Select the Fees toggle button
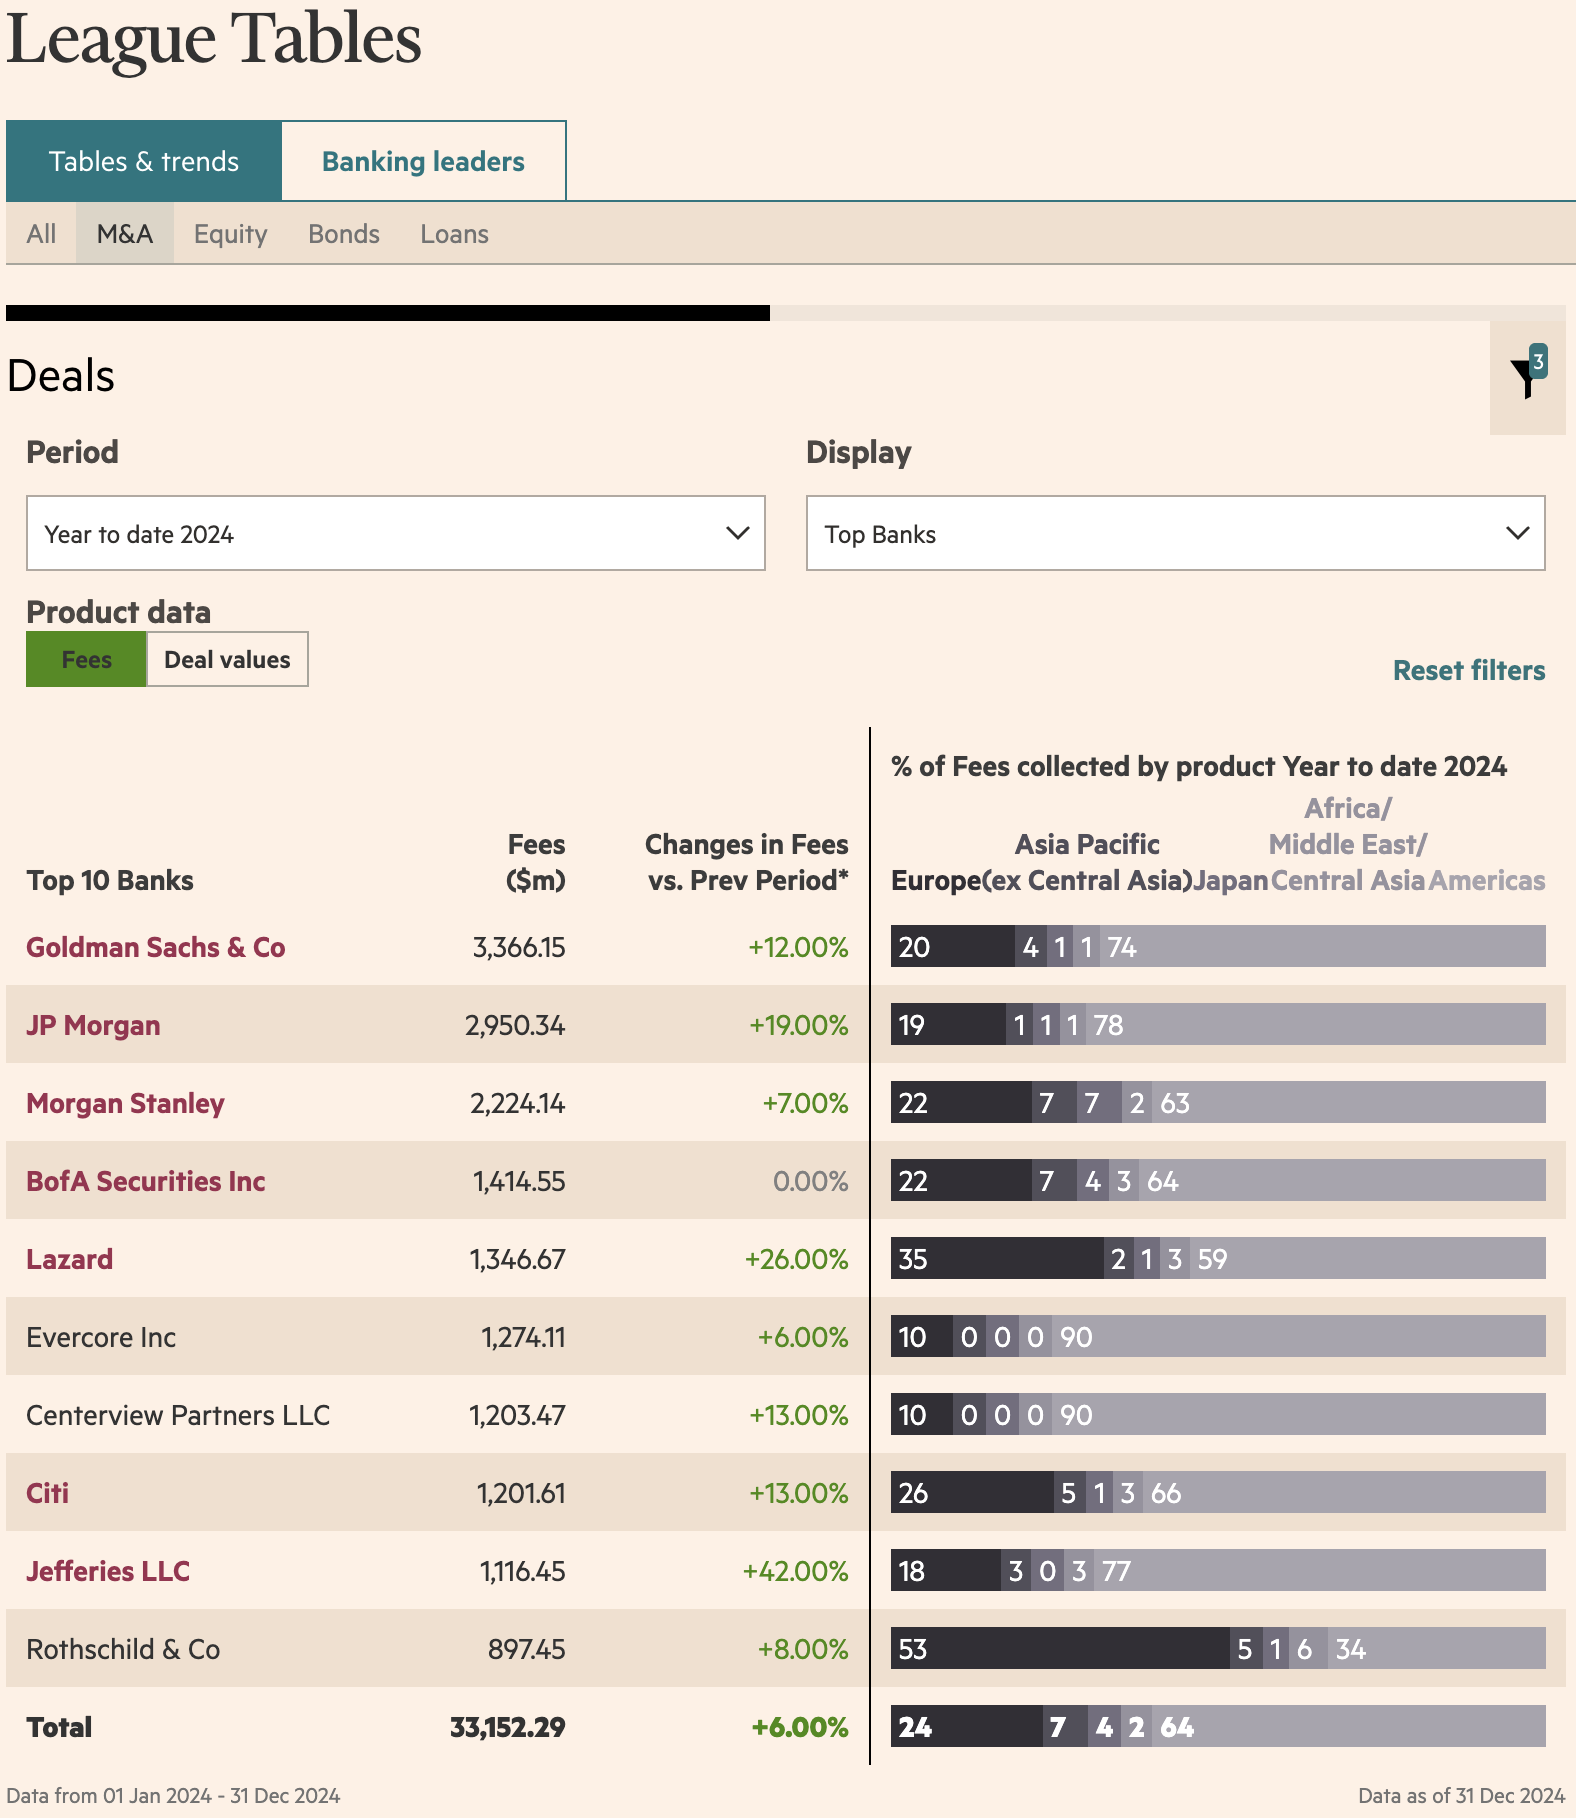Viewport: 1576px width, 1818px height. [86, 659]
